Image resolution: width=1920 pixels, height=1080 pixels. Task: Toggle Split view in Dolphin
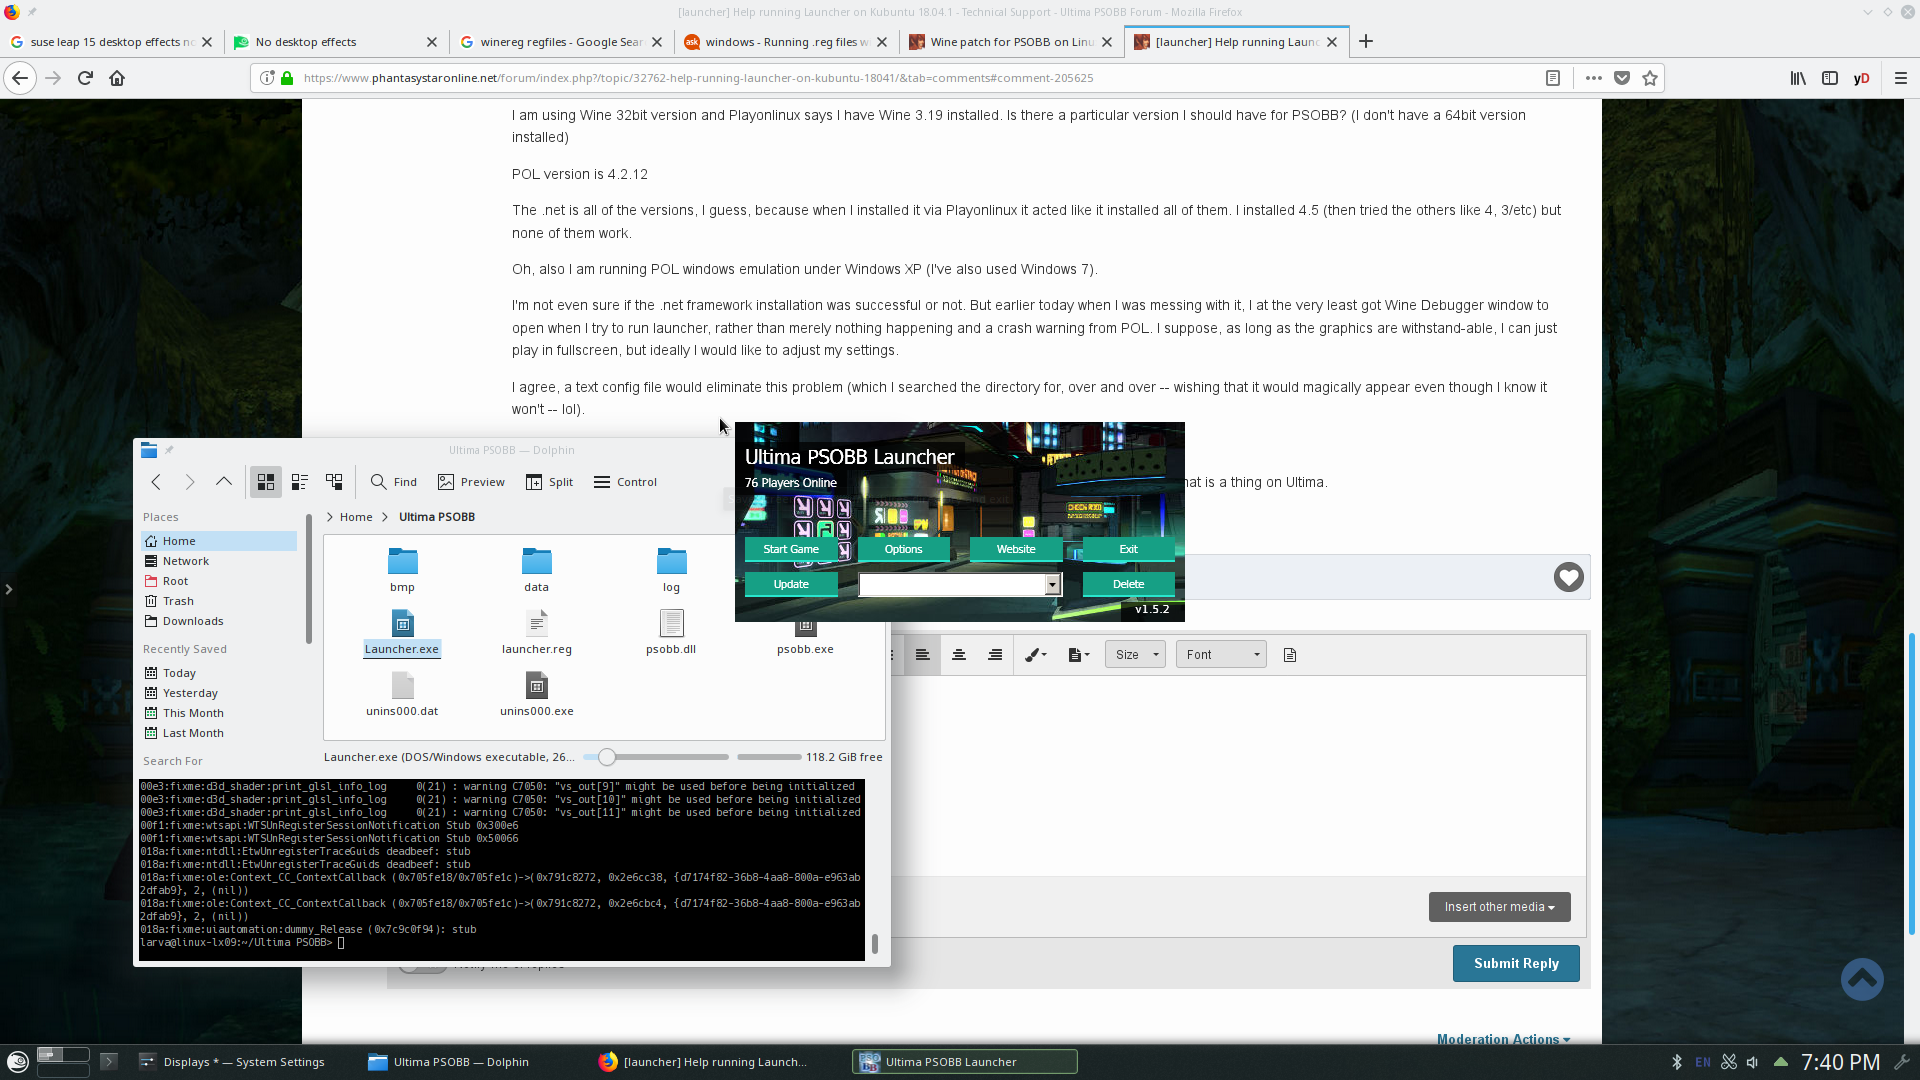550,482
